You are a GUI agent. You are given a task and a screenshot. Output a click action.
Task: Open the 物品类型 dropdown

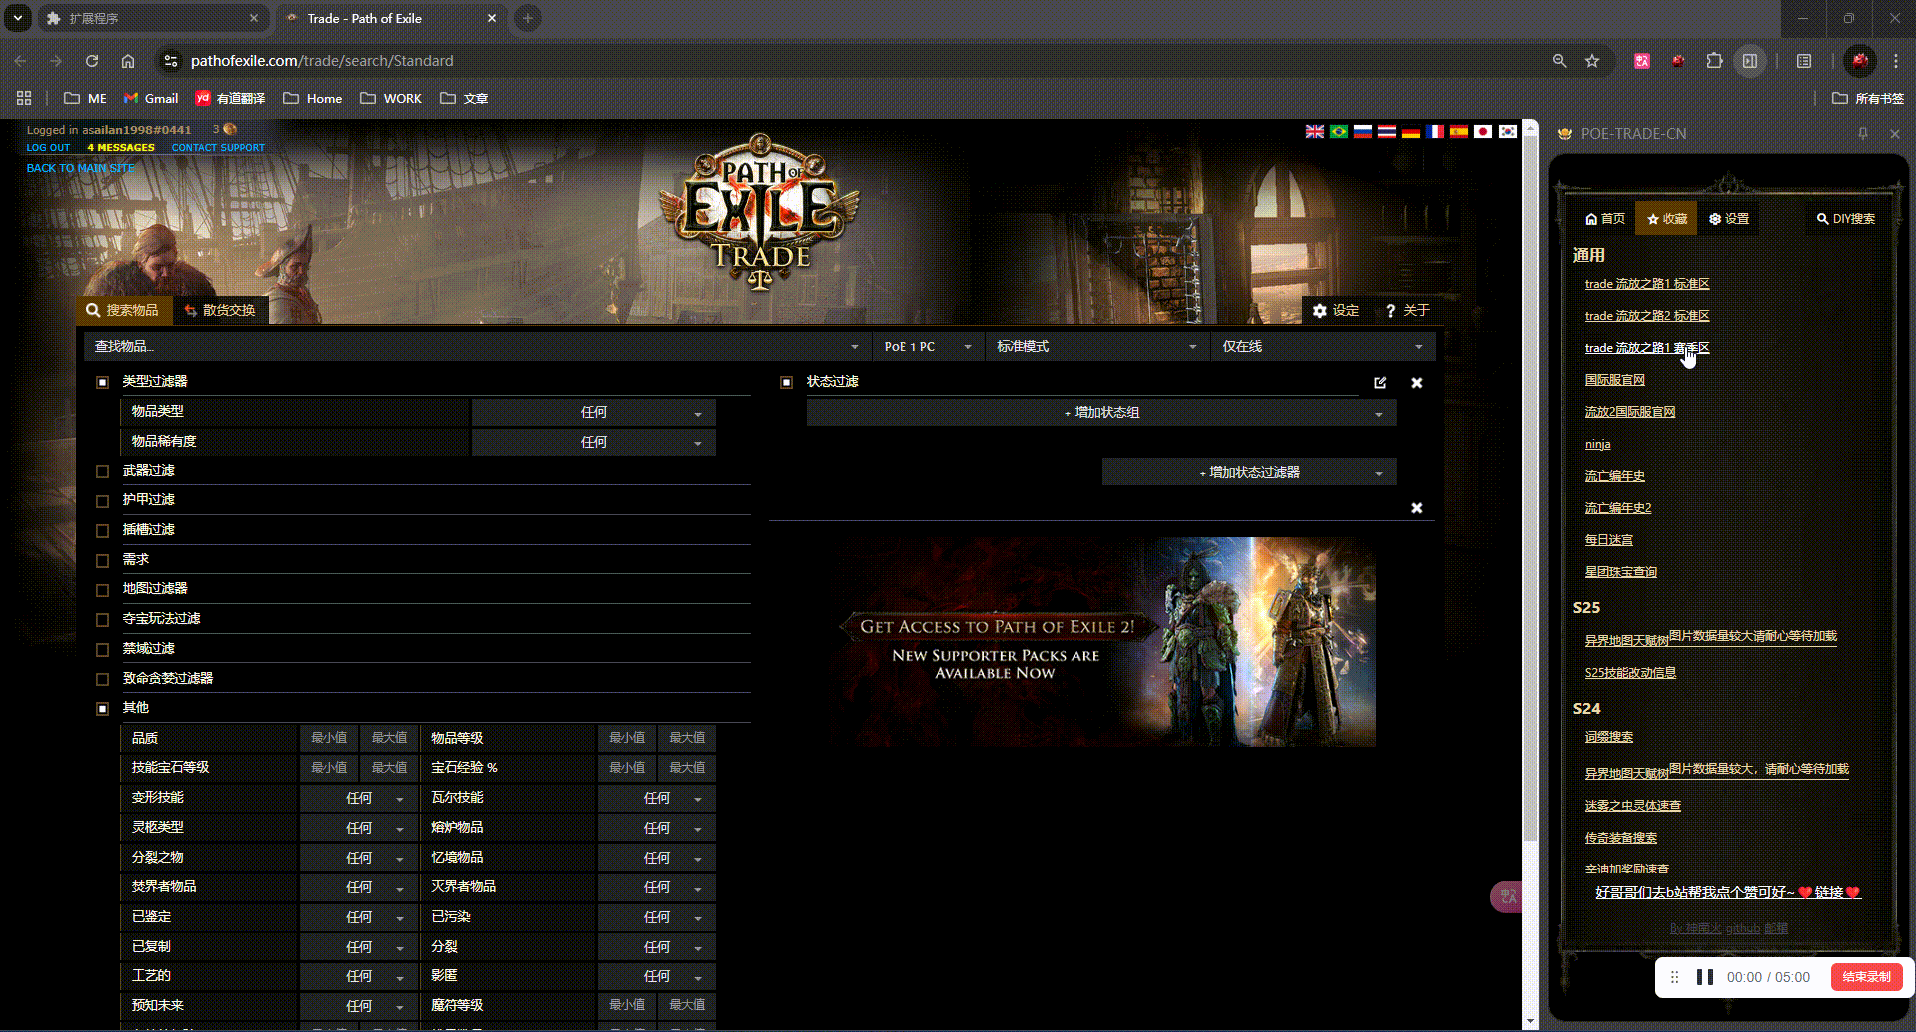594,412
